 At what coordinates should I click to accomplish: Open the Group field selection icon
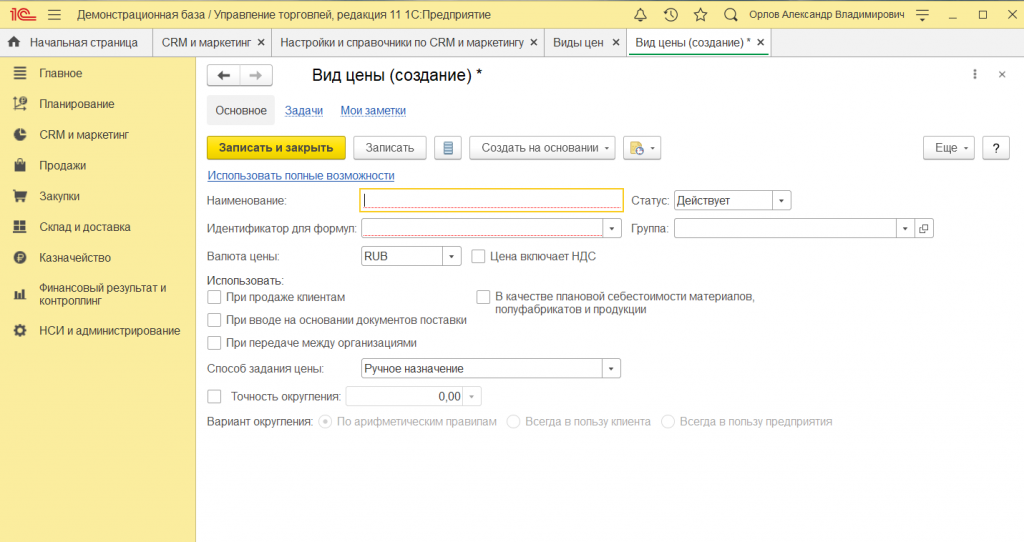(x=923, y=229)
